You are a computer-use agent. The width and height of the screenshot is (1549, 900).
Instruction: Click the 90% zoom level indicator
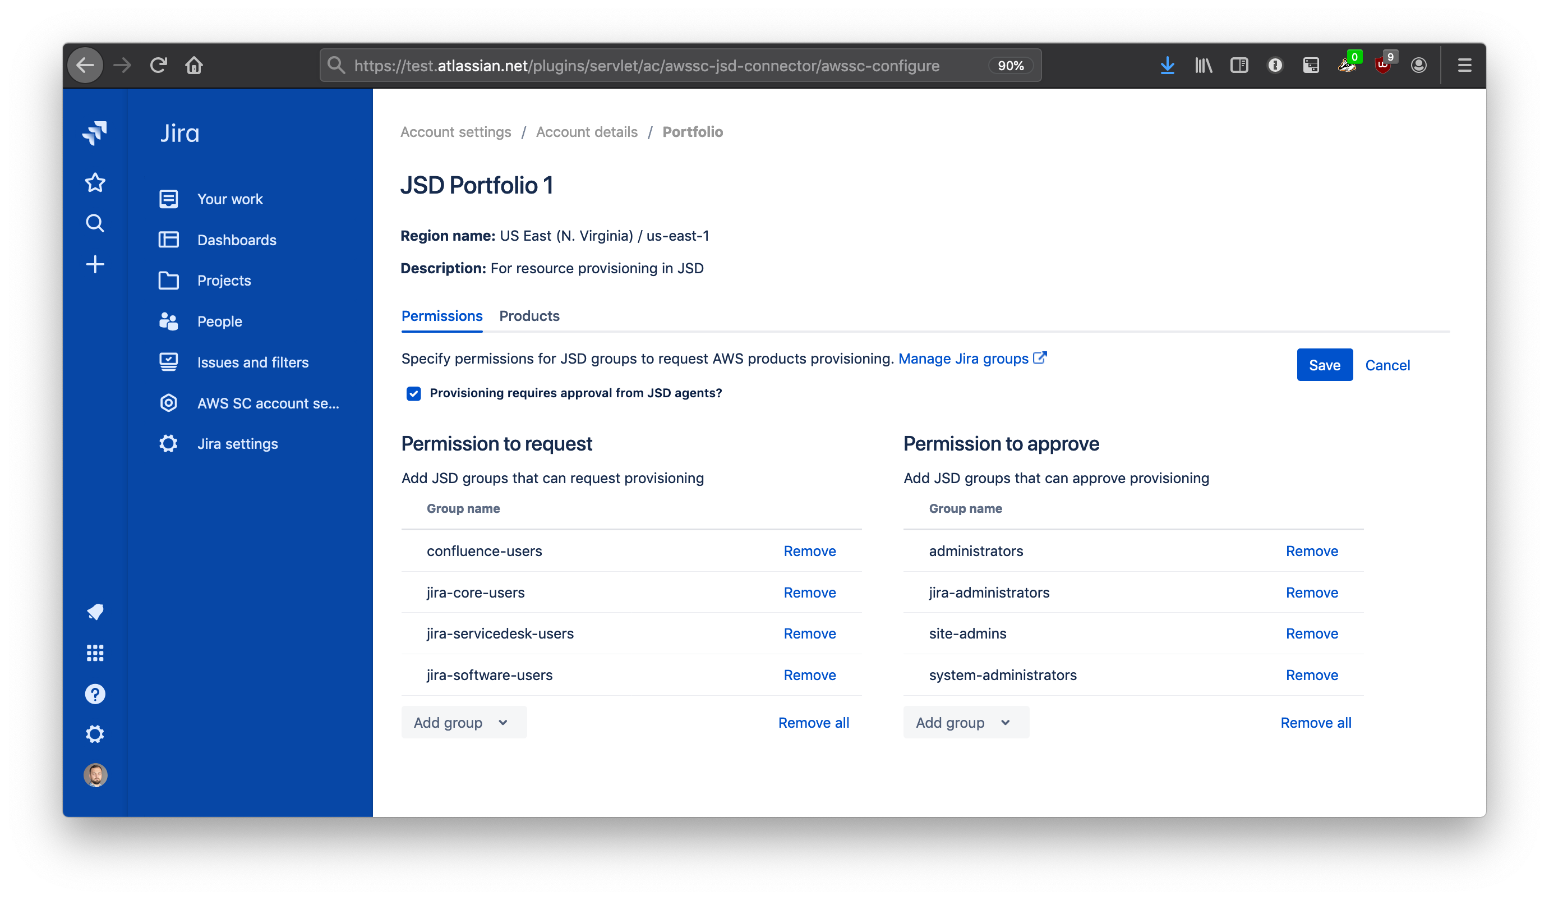(1011, 65)
